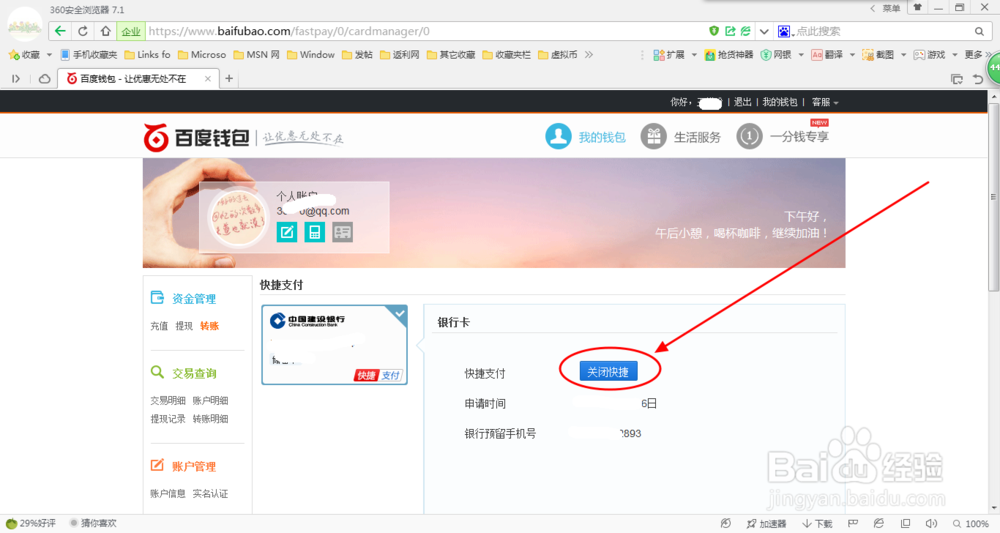Click 退出 logout link
Image resolution: width=1000 pixels, height=533 pixels.
(x=742, y=102)
